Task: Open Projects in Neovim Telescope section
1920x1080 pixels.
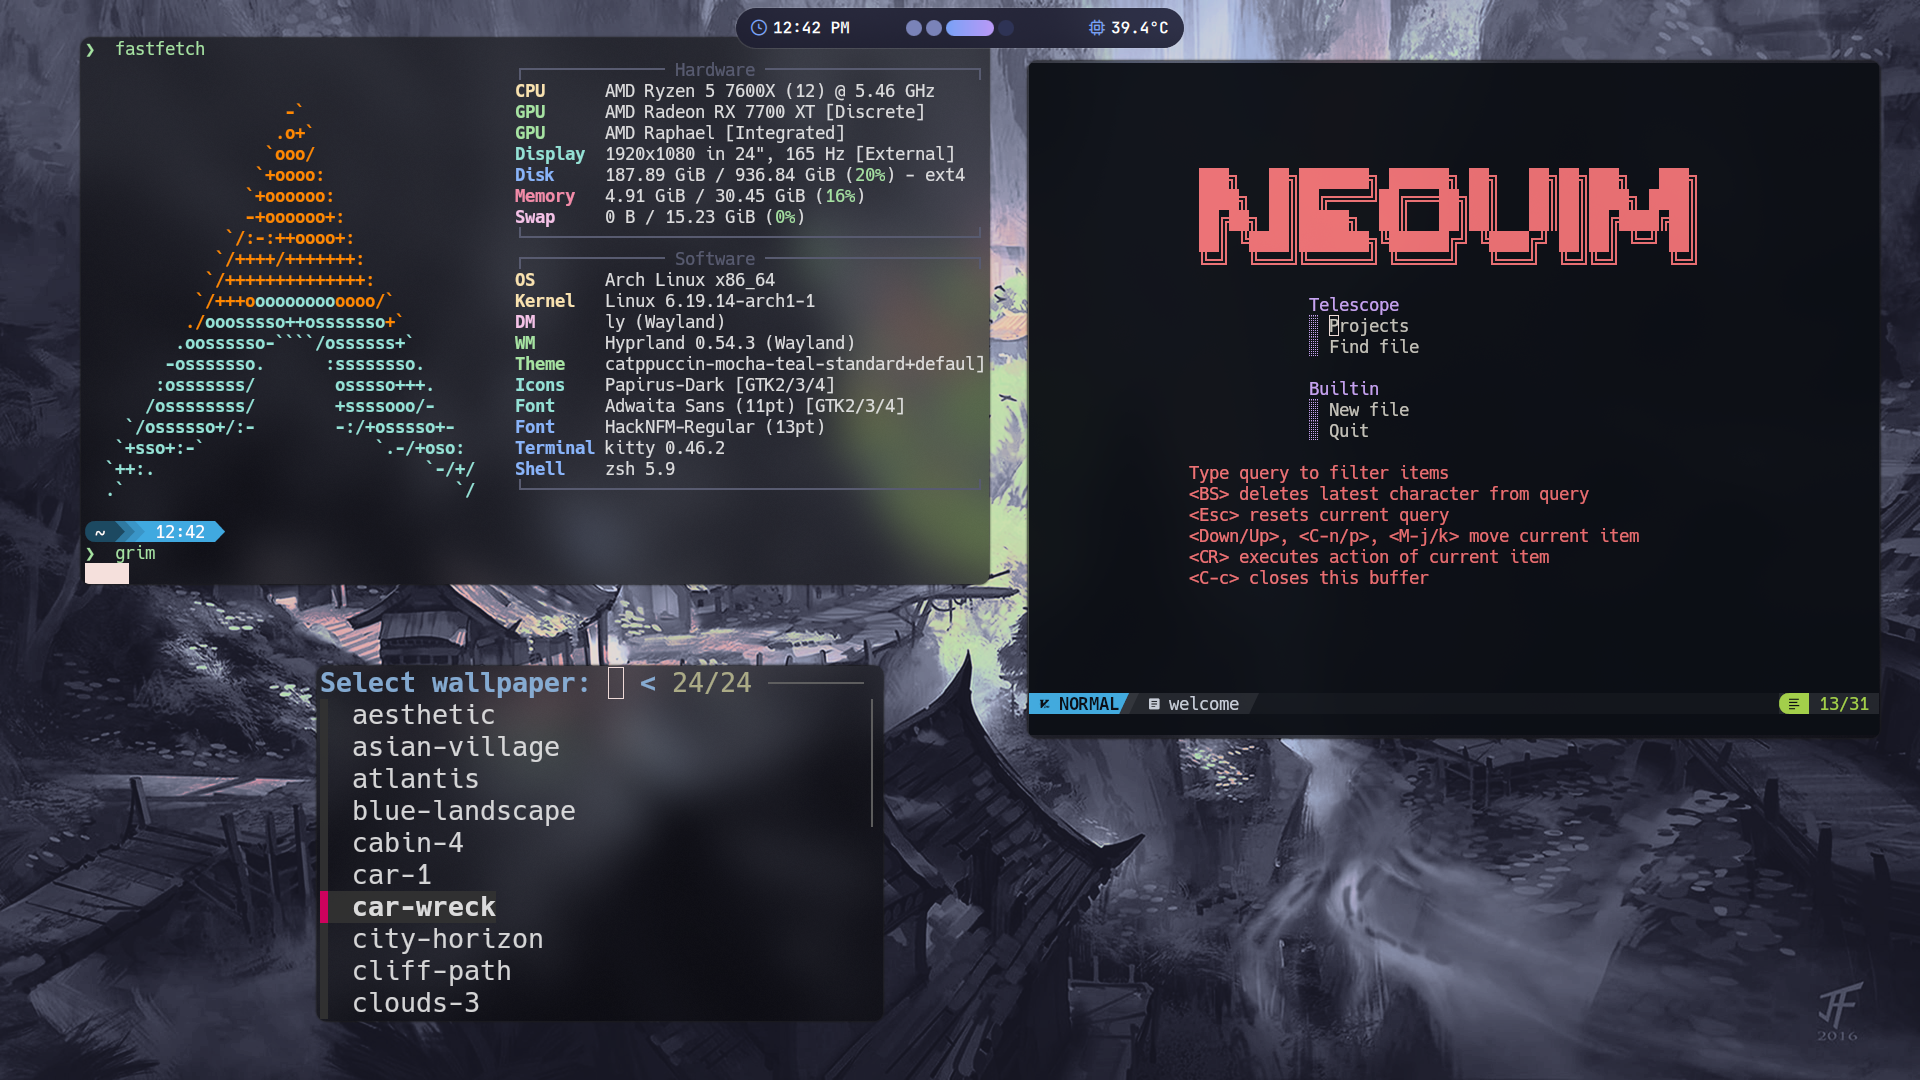Action: tap(1369, 326)
